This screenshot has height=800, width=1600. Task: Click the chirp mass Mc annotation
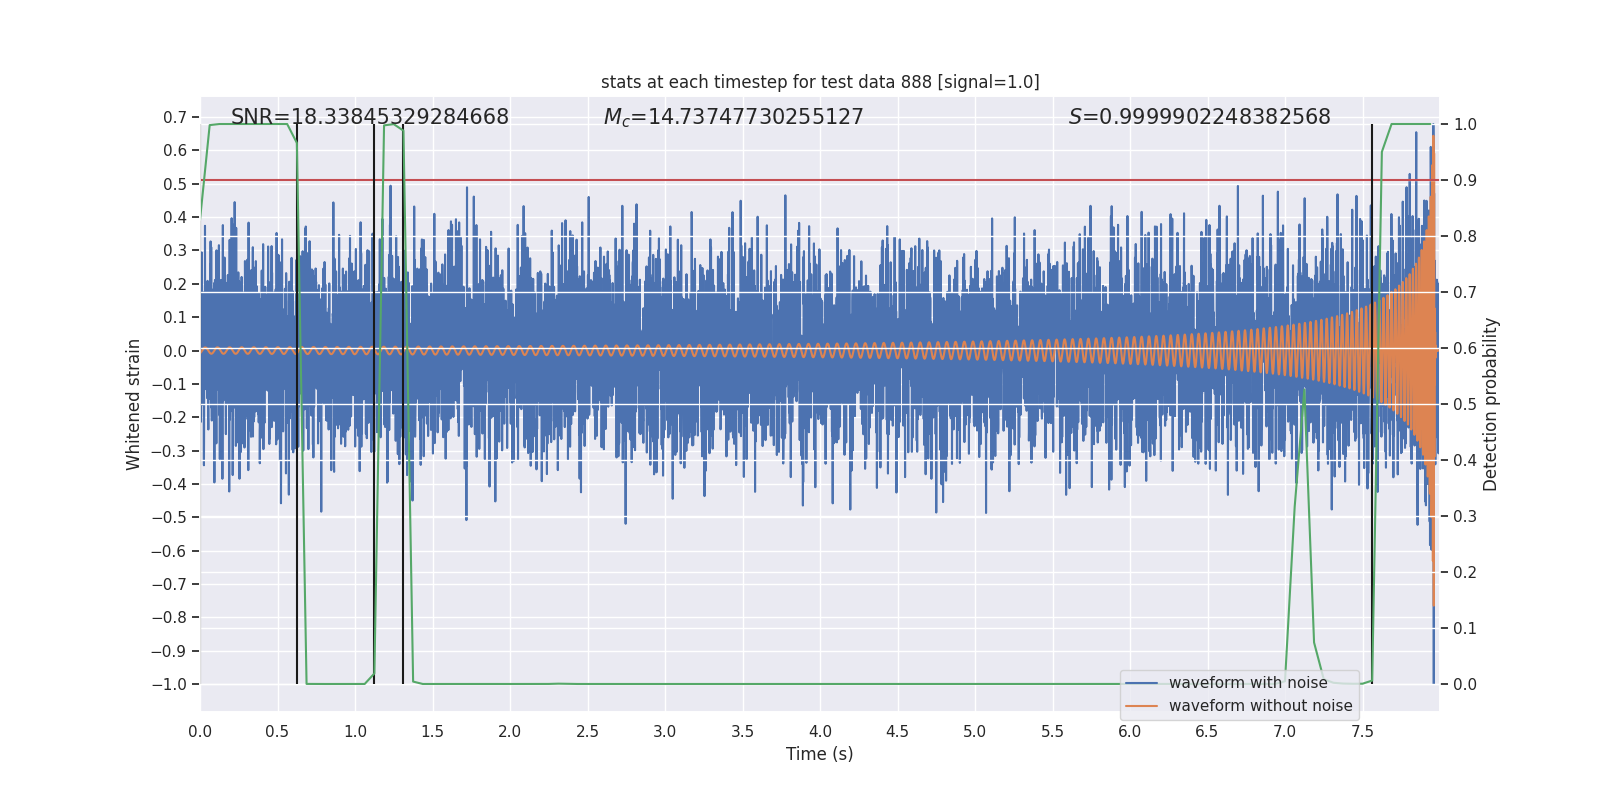[x=733, y=117]
